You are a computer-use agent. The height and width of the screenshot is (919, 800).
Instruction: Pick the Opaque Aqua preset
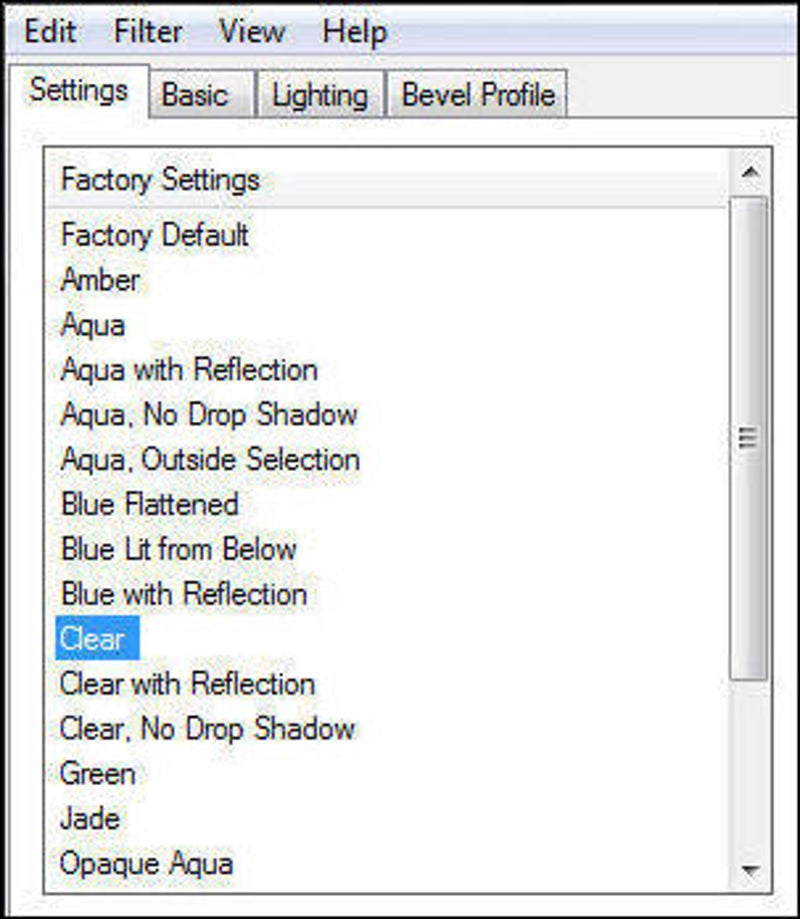pos(146,863)
